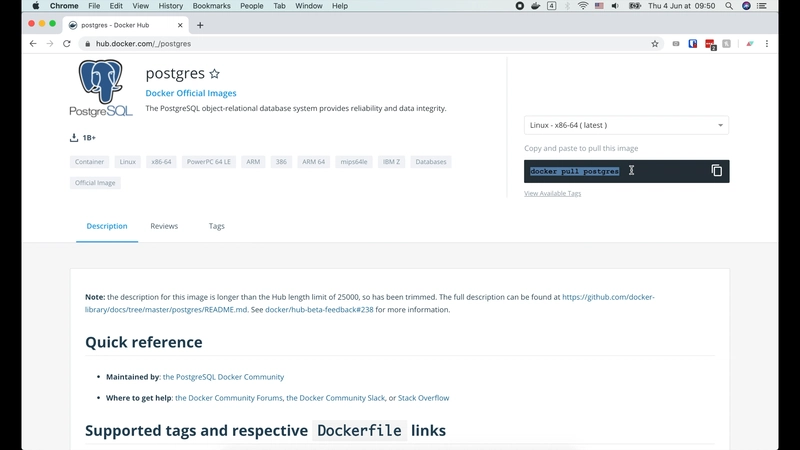This screenshot has height=450, width=800.
Task: Copy the docker pull command icon
Action: tap(716, 170)
